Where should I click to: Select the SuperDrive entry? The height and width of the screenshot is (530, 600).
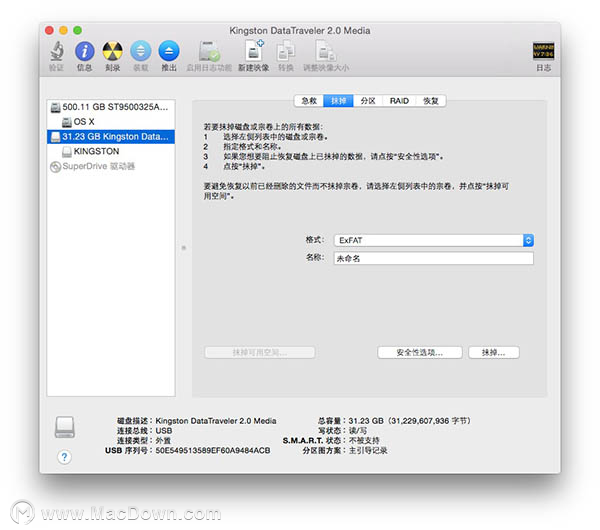coord(111,166)
